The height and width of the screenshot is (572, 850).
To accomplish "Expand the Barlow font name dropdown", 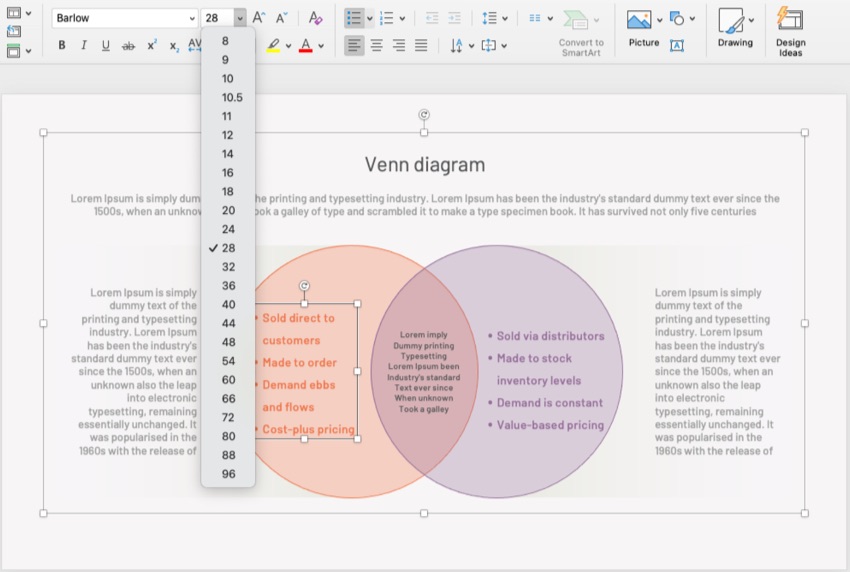I will (x=191, y=18).
